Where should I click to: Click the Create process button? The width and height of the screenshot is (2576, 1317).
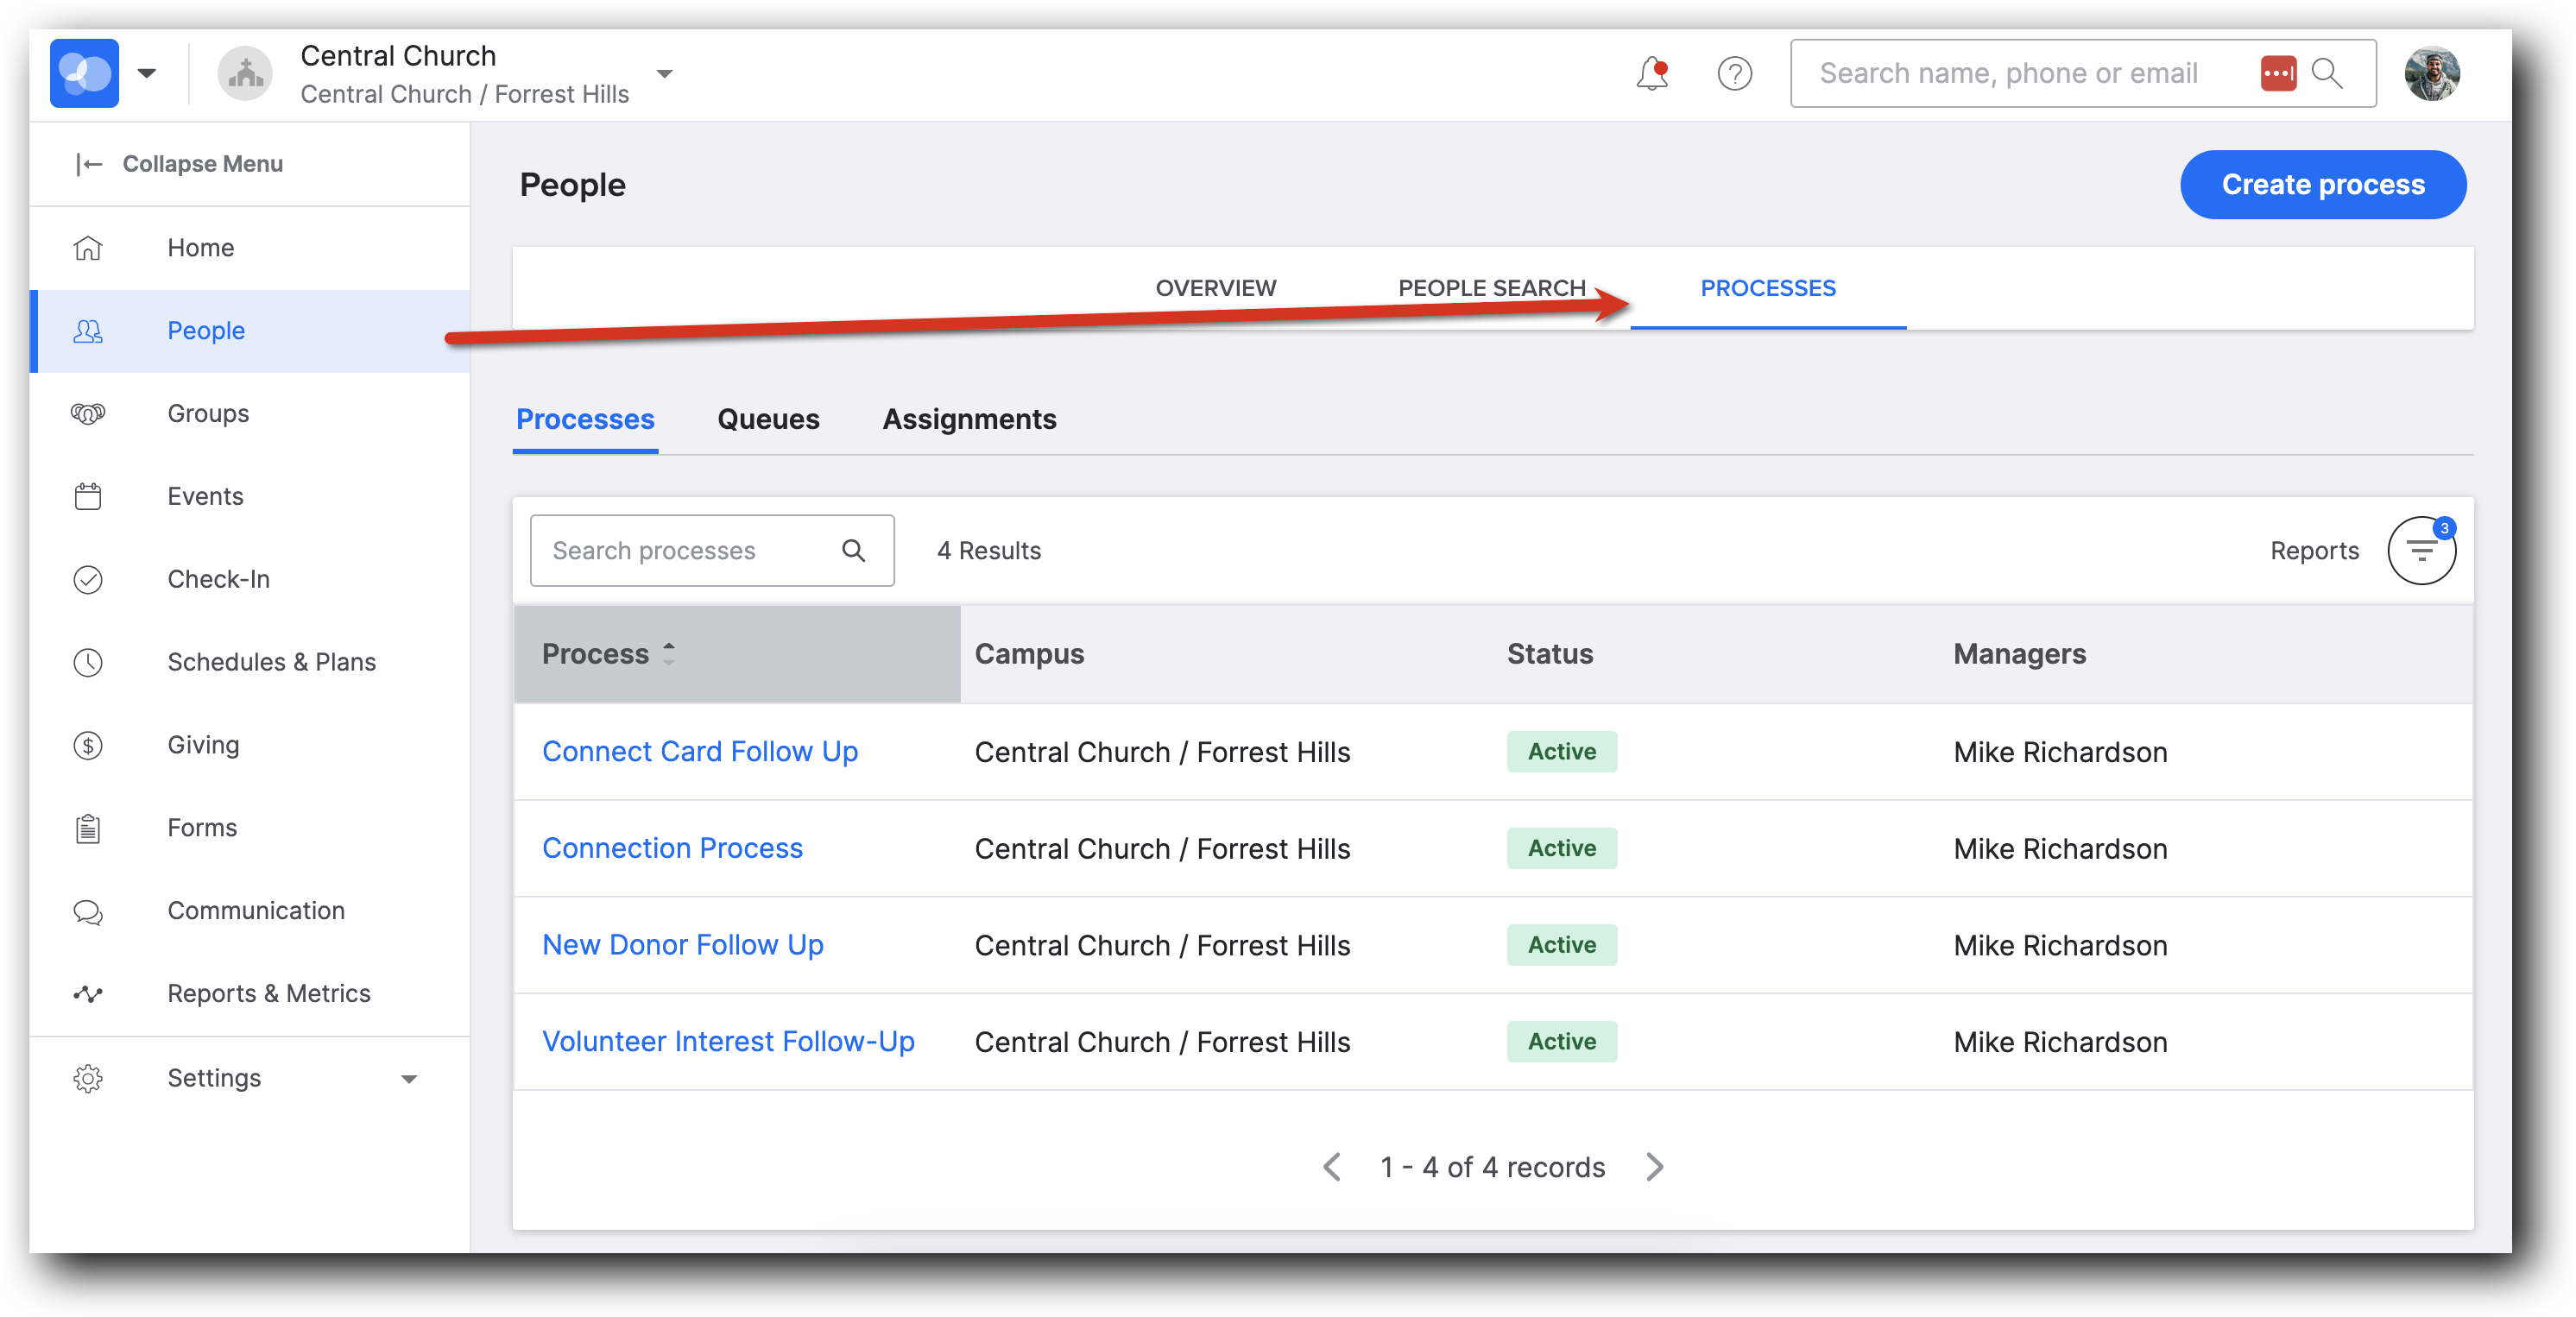pyautogui.click(x=2322, y=185)
